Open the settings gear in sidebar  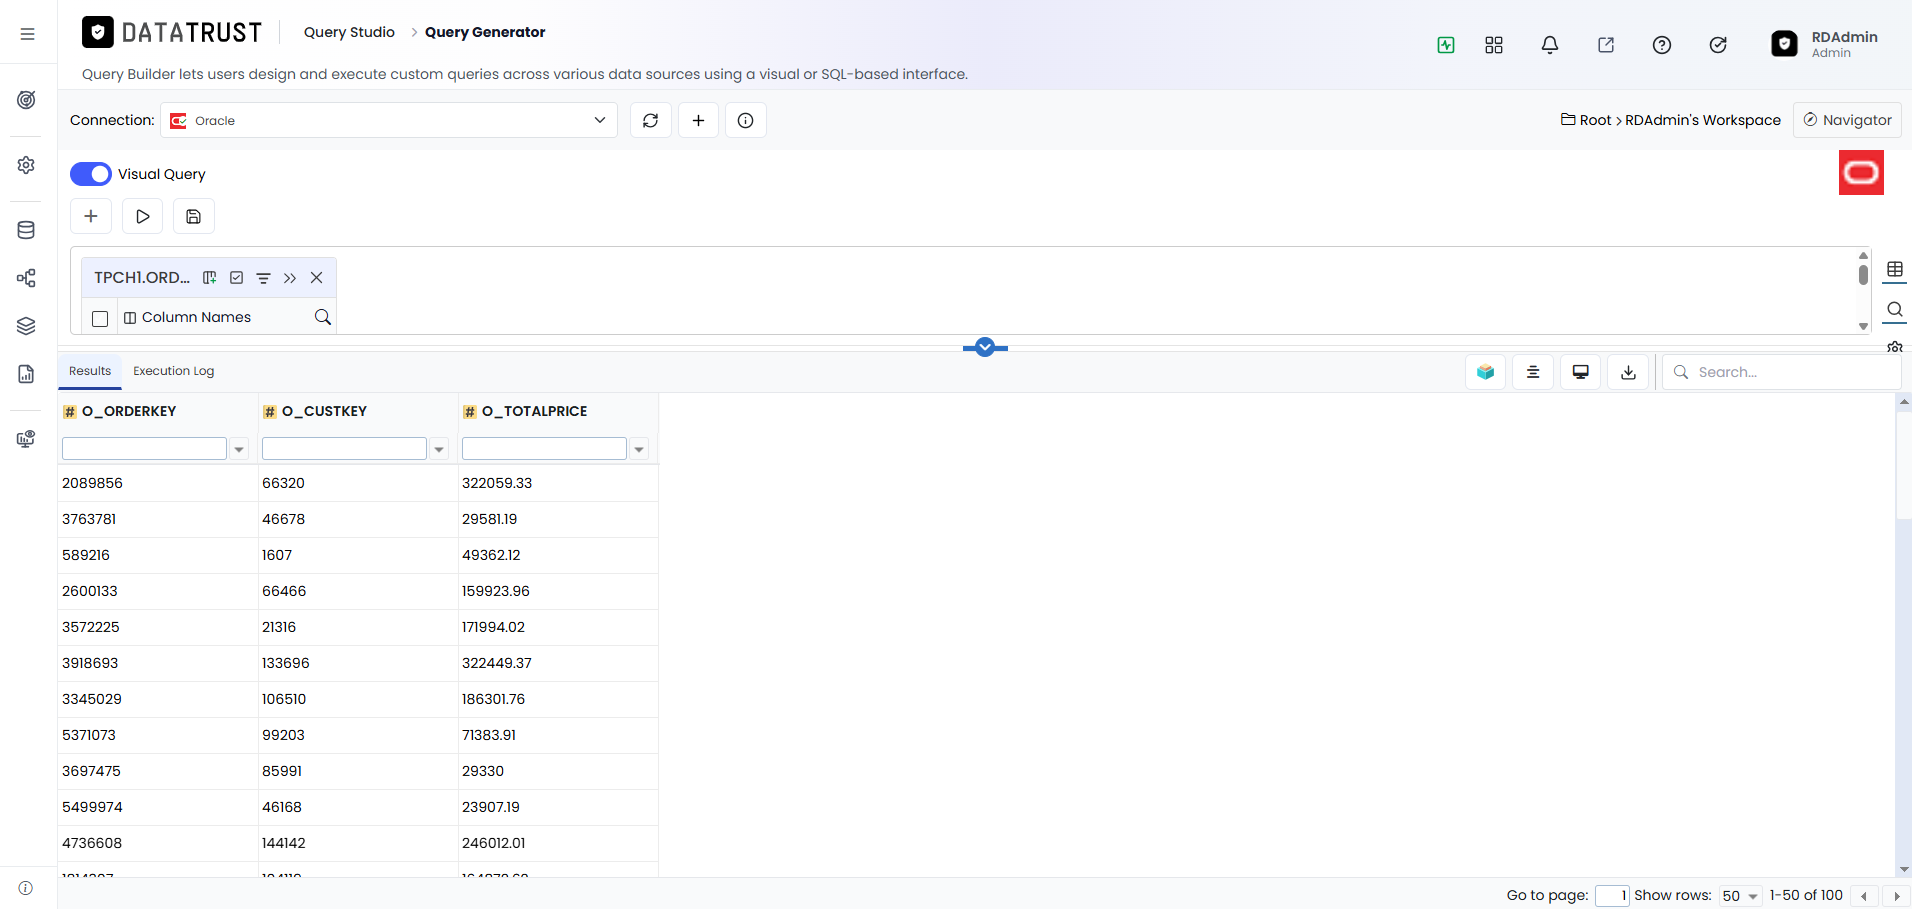point(27,165)
